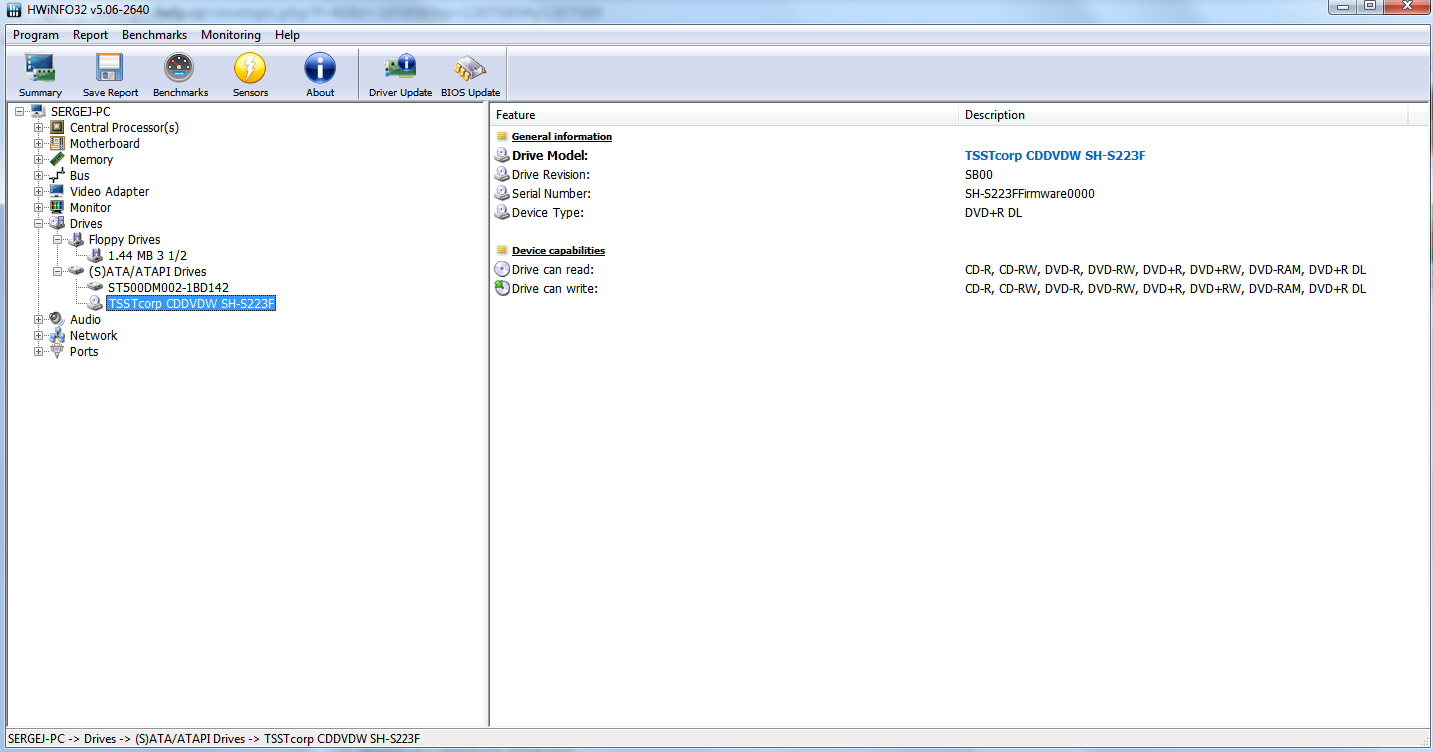Click the About info icon

320,68
